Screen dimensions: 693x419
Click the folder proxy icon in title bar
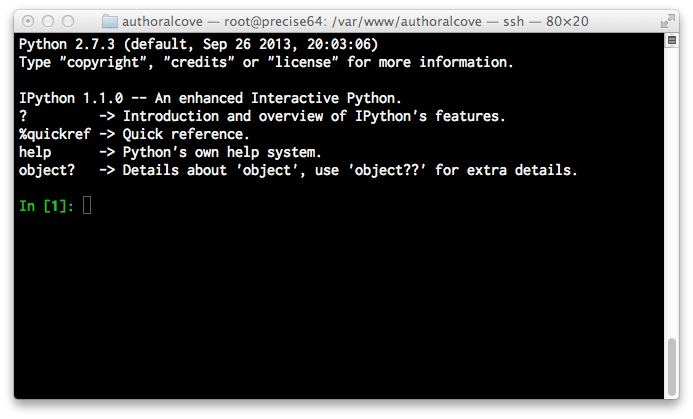[x=109, y=21]
